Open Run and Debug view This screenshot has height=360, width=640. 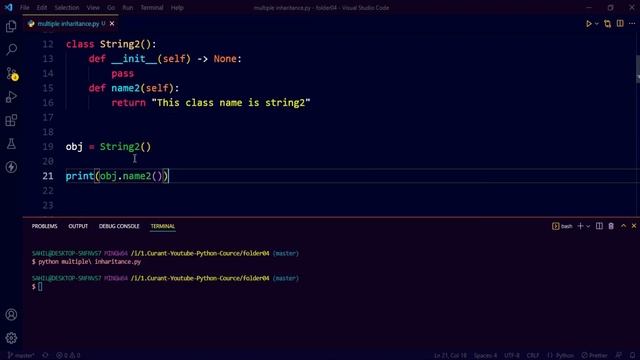tap(11, 97)
